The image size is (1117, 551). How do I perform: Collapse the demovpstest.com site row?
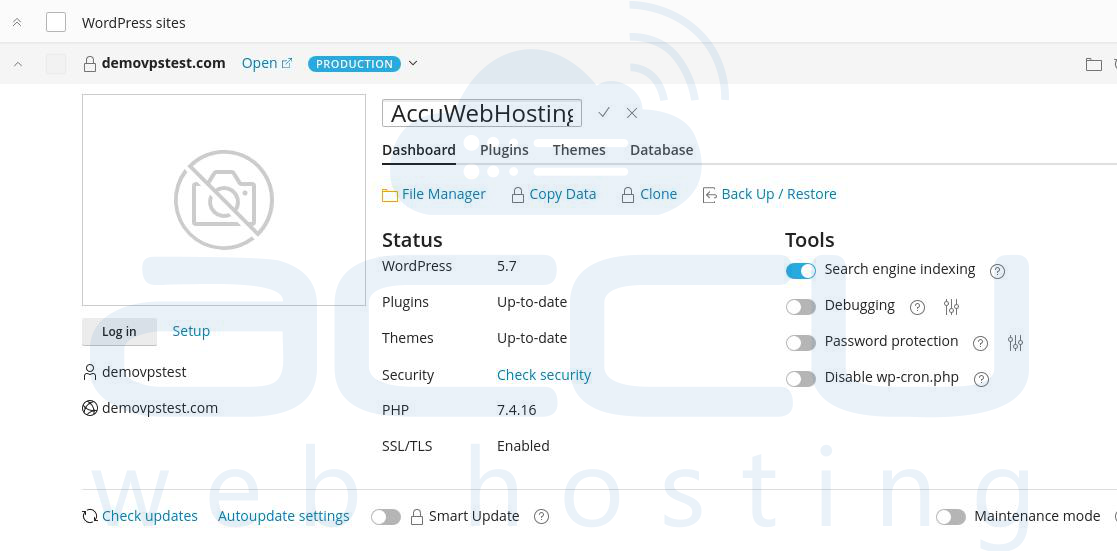pyautogui.click(x=19, y=64)
